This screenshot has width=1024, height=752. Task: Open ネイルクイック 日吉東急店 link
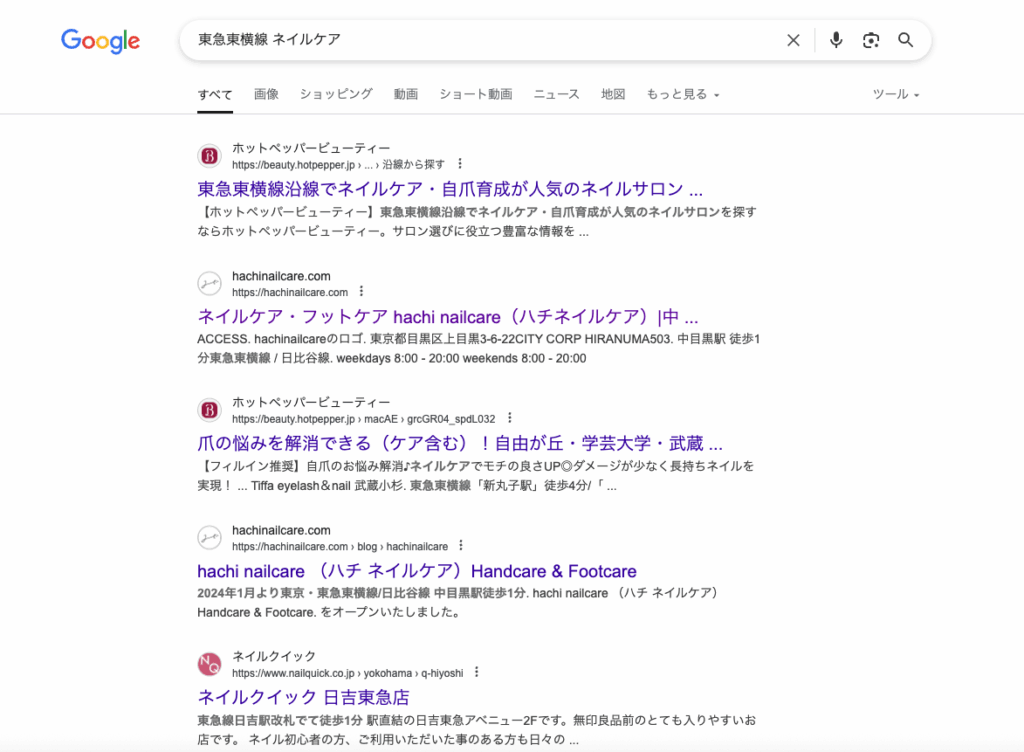click(x=303, y=697)
